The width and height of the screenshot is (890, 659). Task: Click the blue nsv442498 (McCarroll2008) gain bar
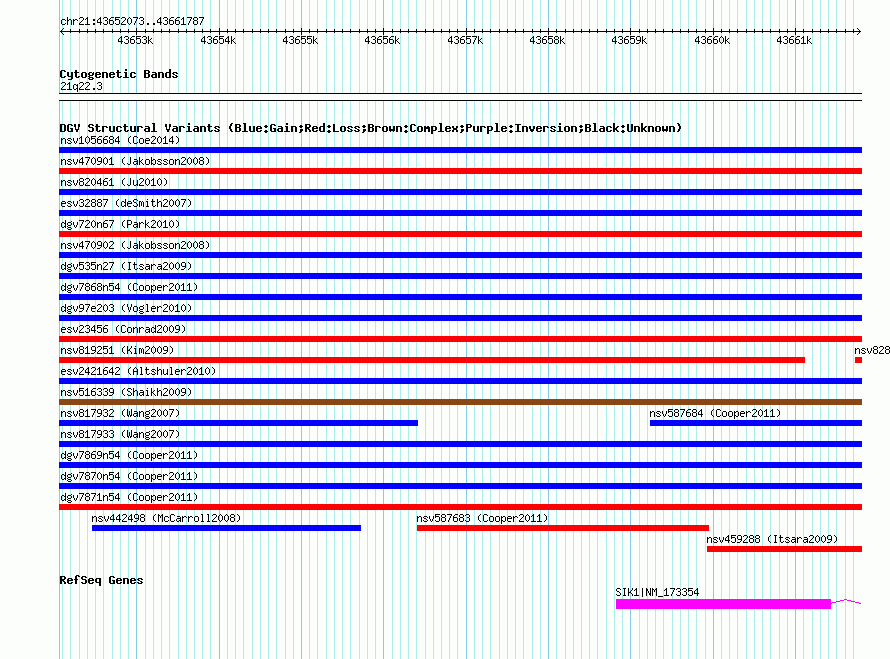click(x=226, y=528)
